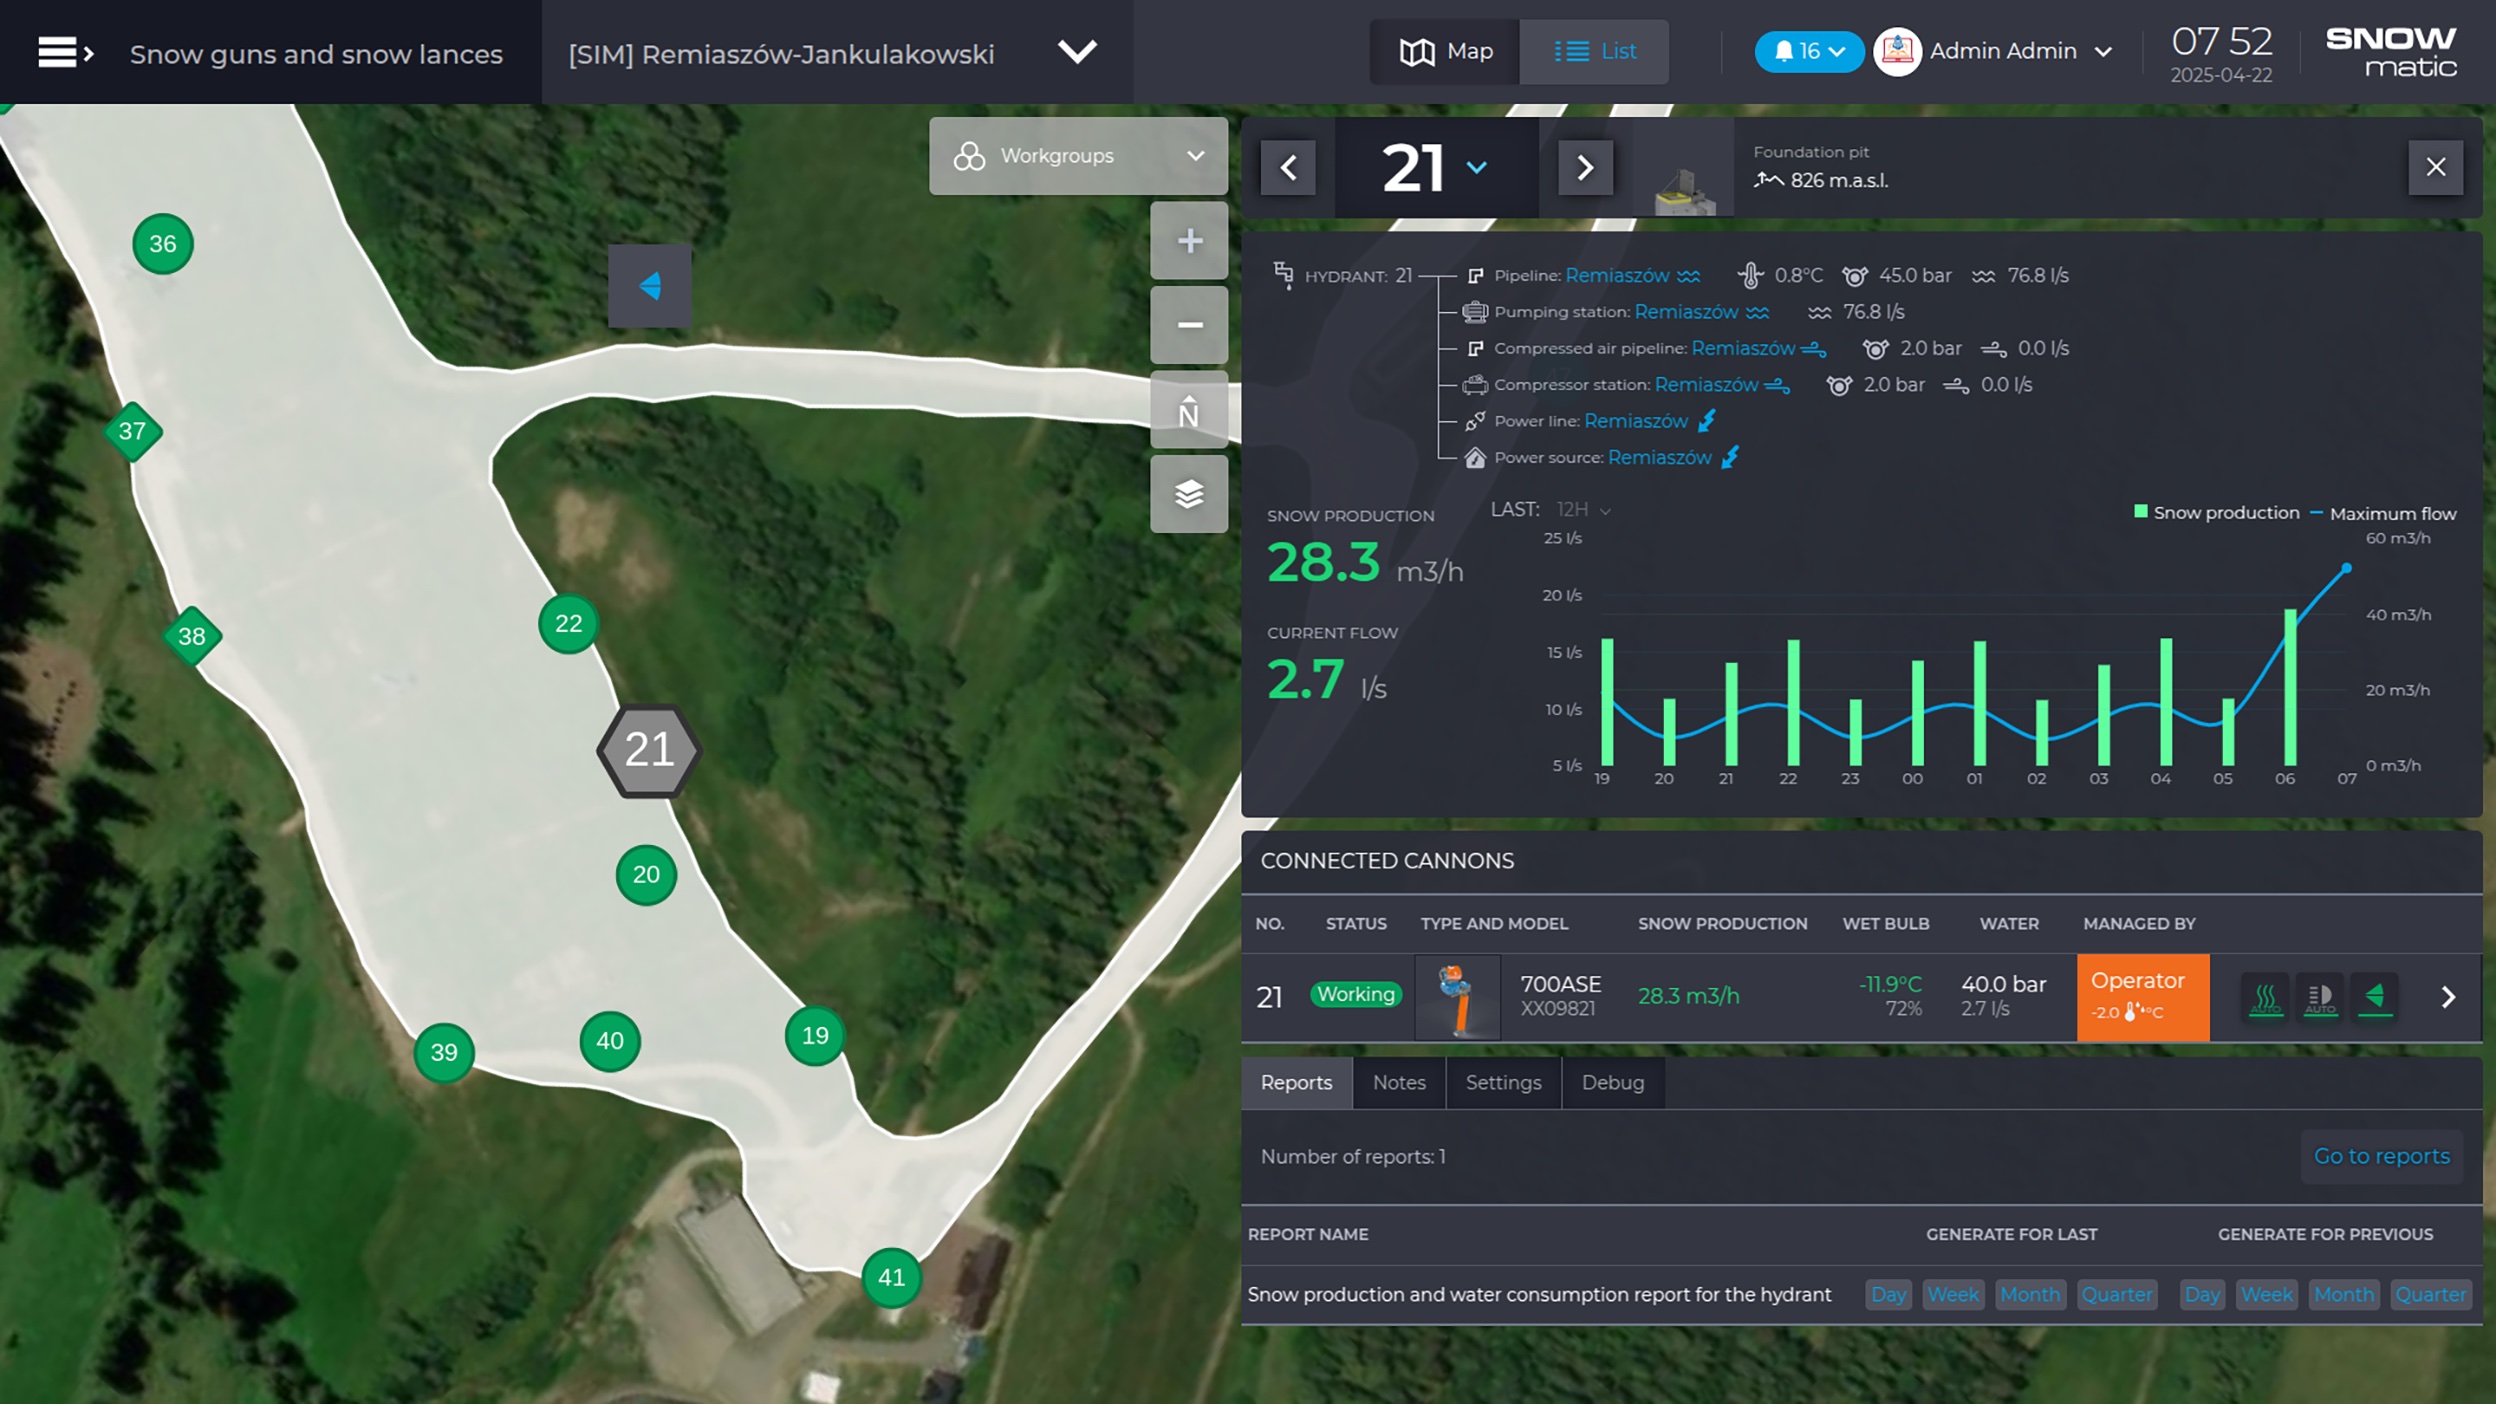Reset map orientation with north icon
Viewport: 2496px width, 1404px height.
pyautogui.click(x=1188, y=410)
